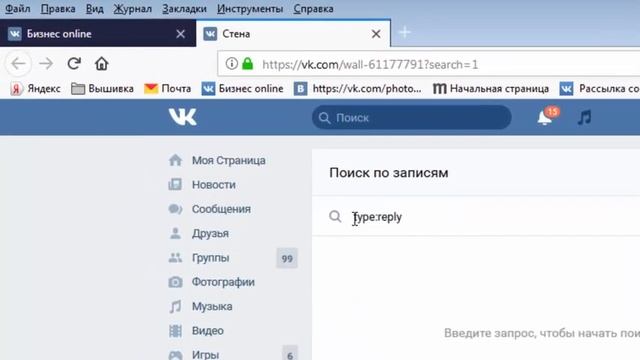Open a new browser tab
Screen dimensions: 640x360
(x=404, y=32)
